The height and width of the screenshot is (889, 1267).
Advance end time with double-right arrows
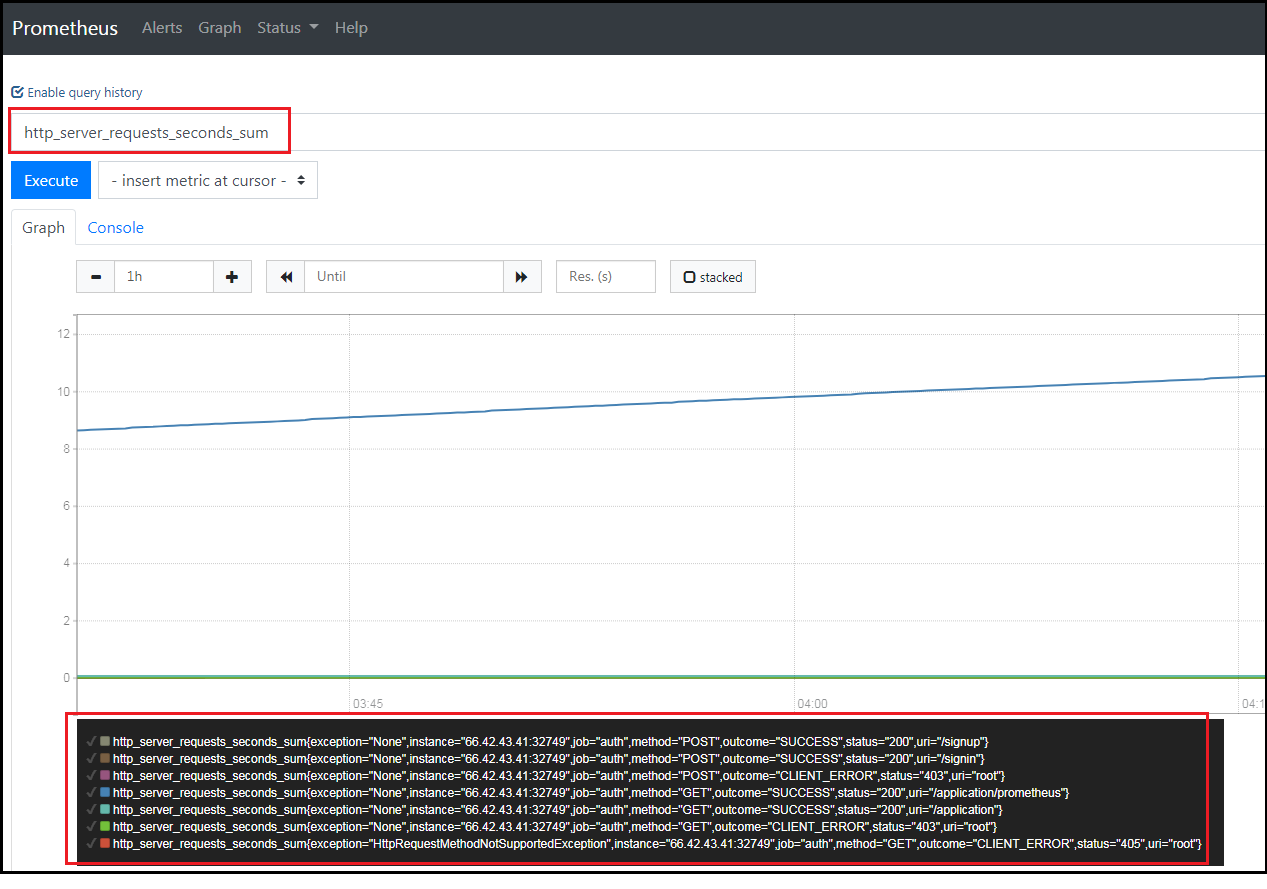[521, 277]
